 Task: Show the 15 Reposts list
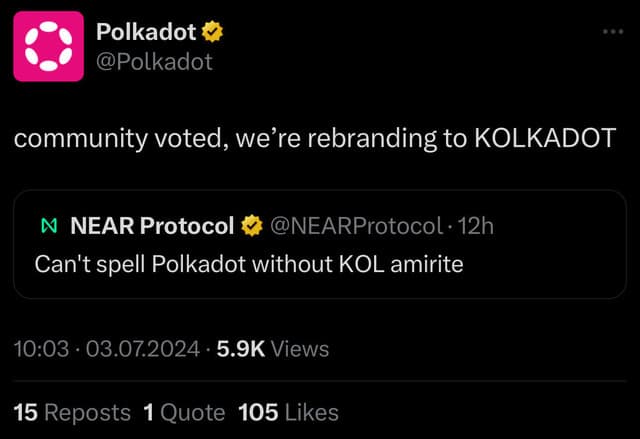72,412
